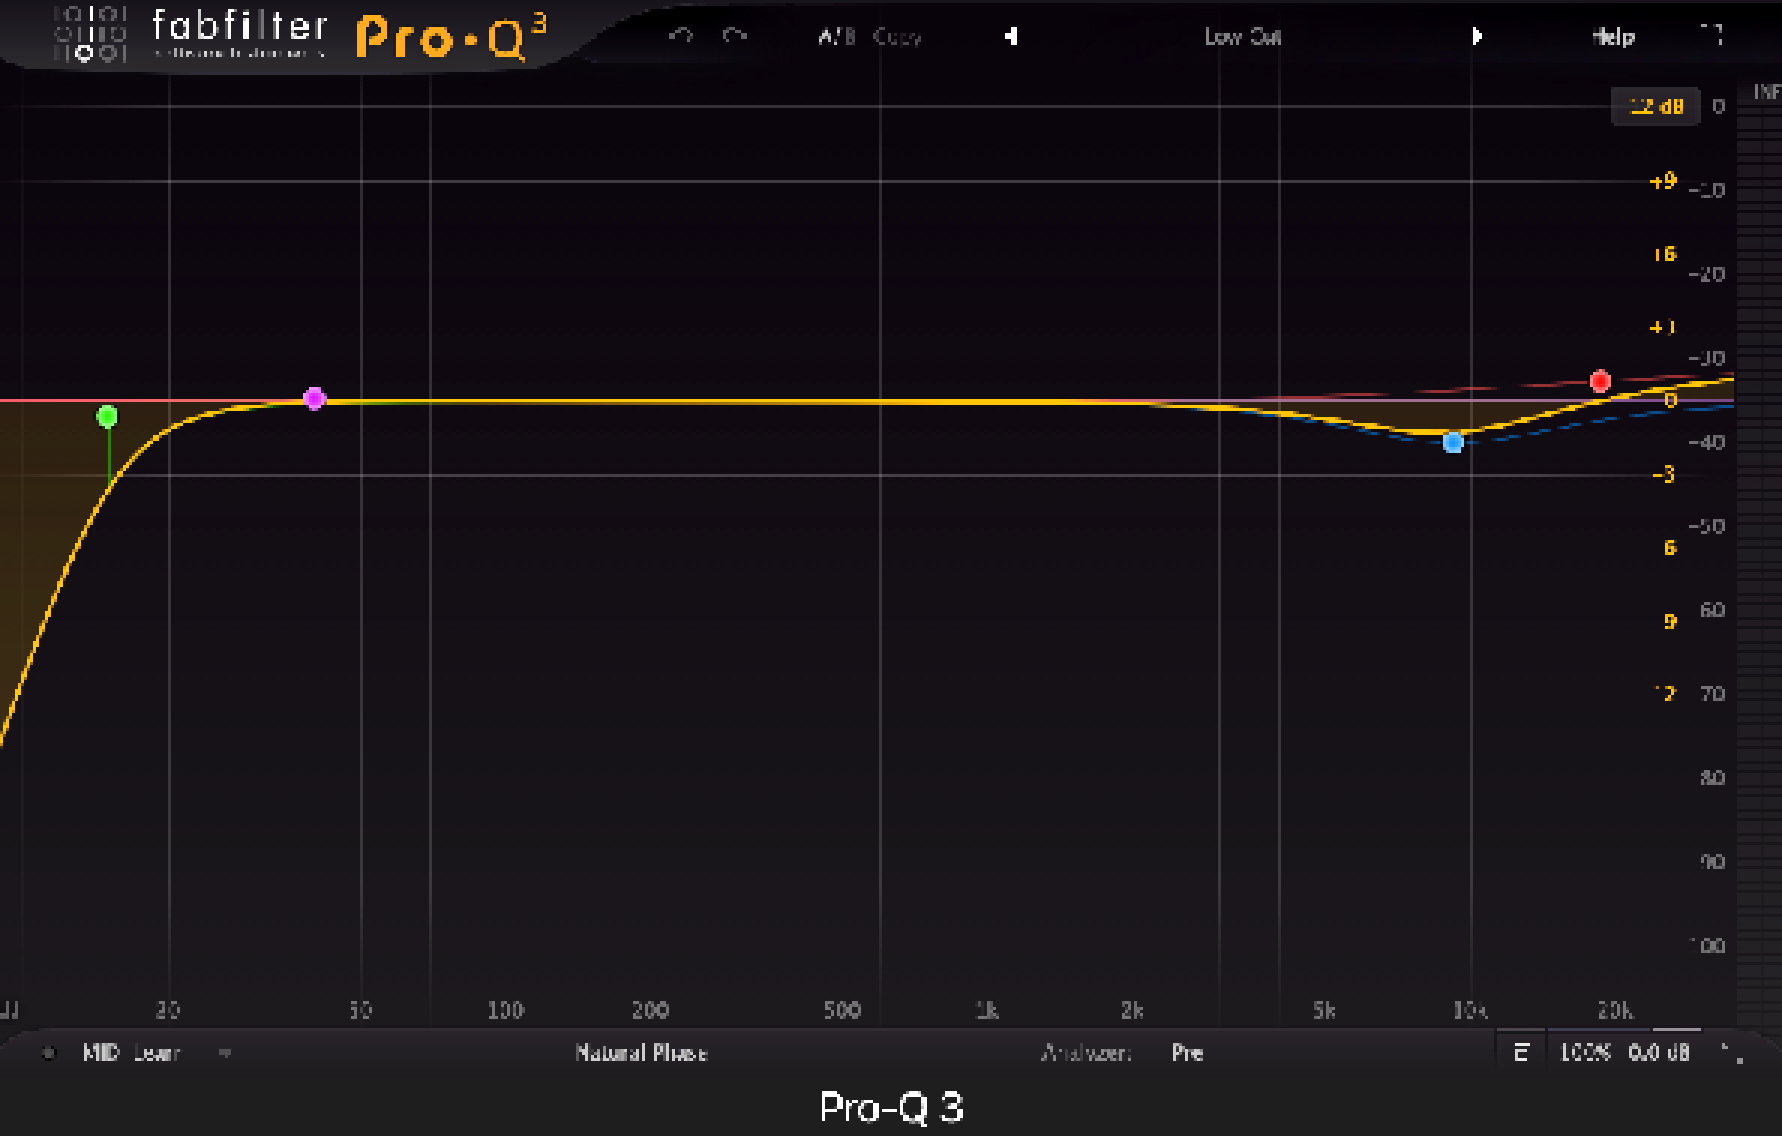Click the MIDI Learn button
Image resolution: width=1782 pixels, height=1136 pixels.
131,1052
